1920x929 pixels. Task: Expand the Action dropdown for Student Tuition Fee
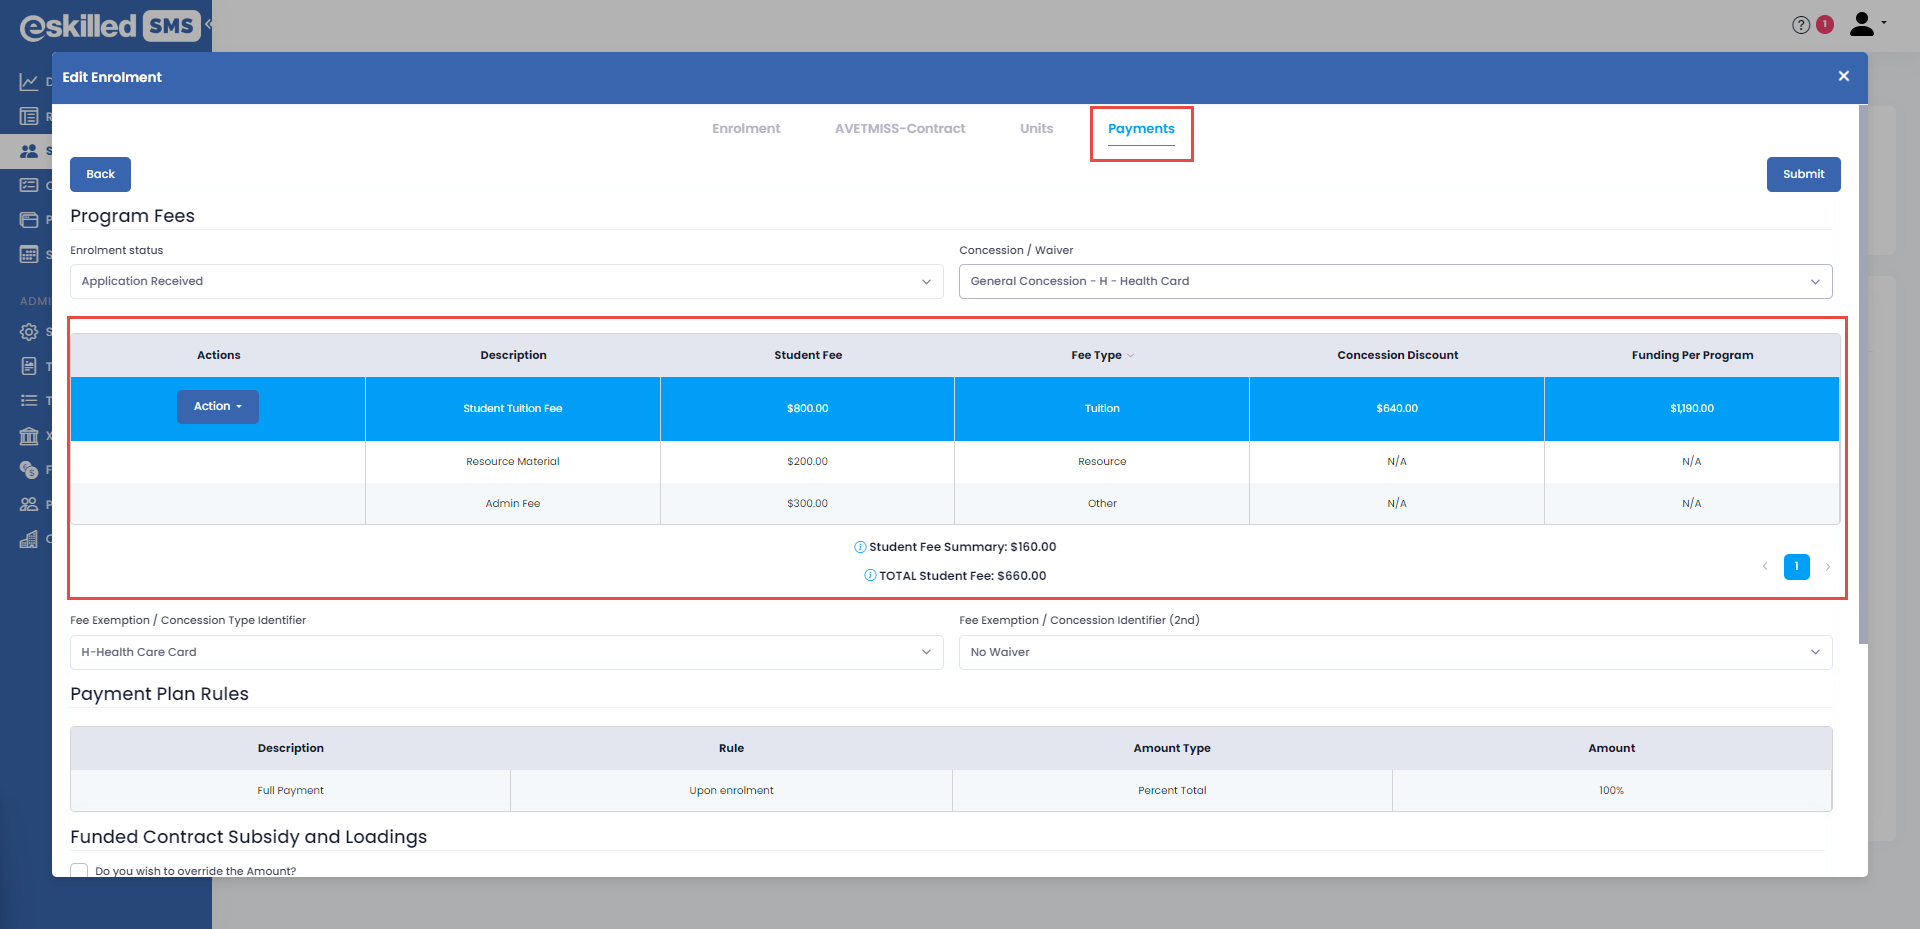pyautogui.click(x=218, y=407)
